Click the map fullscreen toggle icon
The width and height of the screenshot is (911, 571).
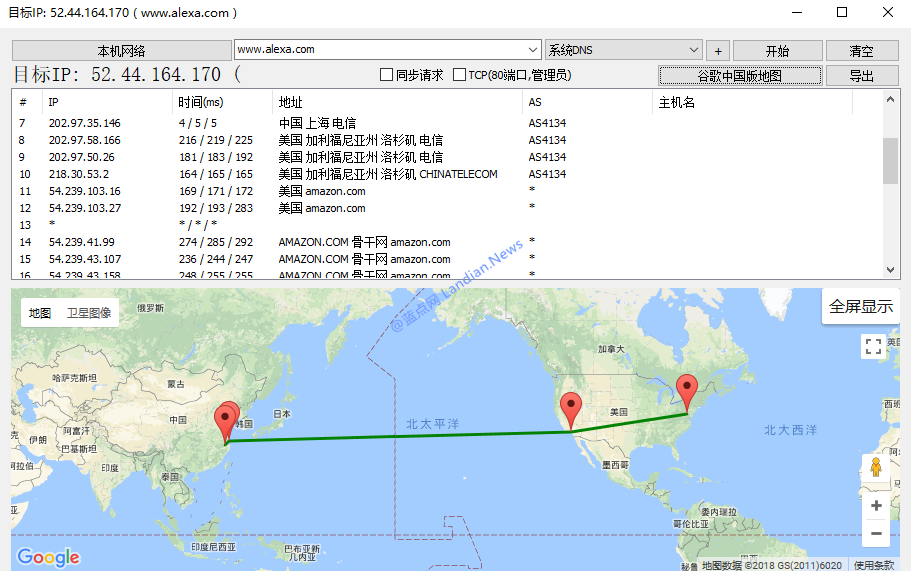pyautogui.click(x=873, y=346)
